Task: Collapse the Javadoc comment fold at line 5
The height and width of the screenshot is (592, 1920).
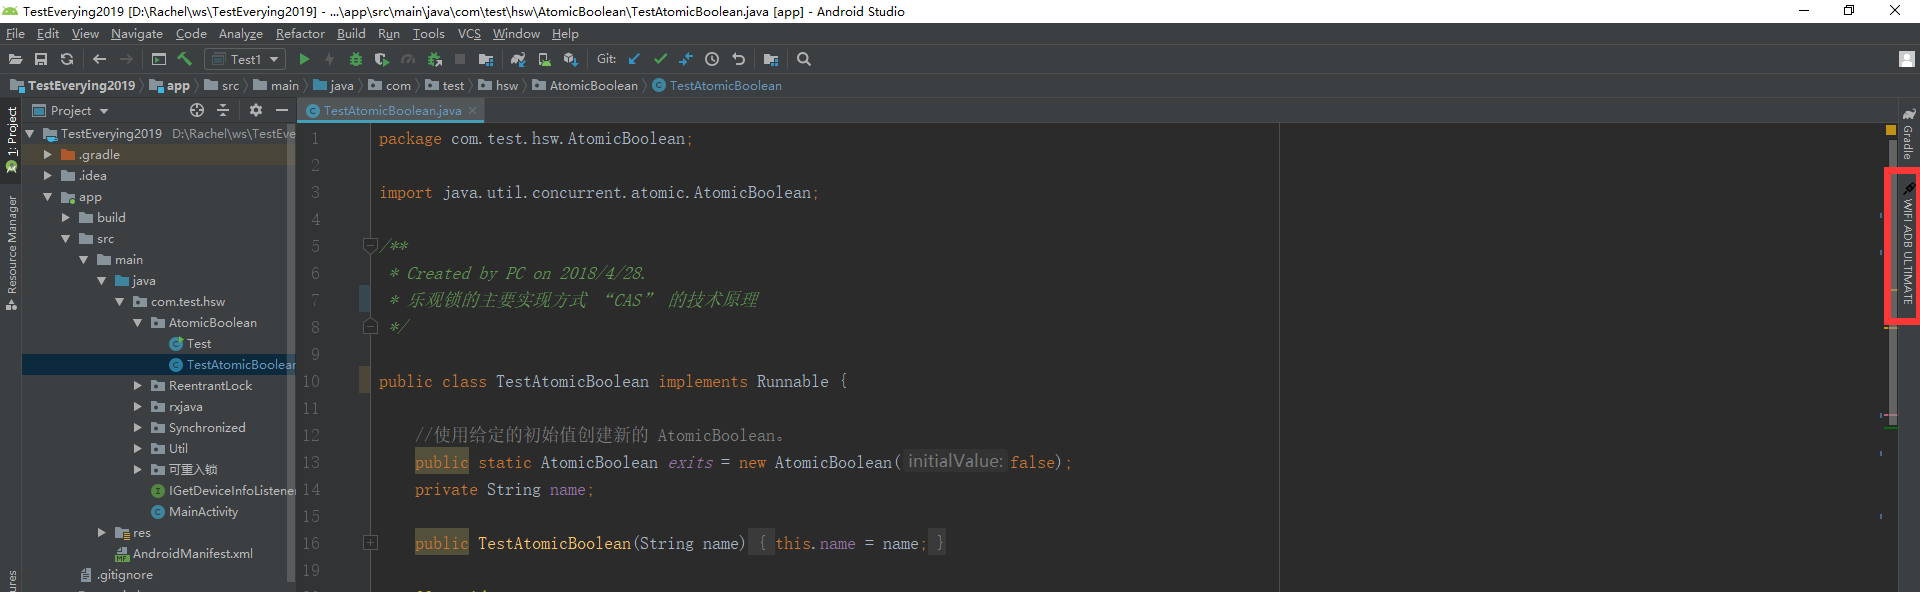Action: [370, 245]
